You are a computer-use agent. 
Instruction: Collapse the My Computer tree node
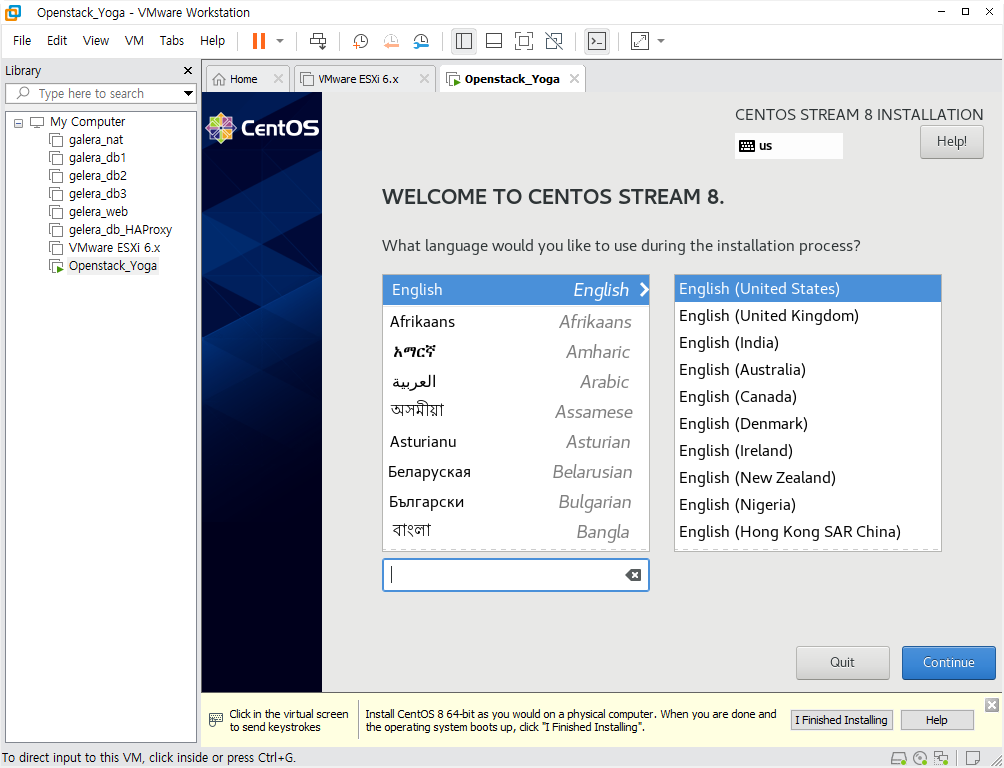19,122
